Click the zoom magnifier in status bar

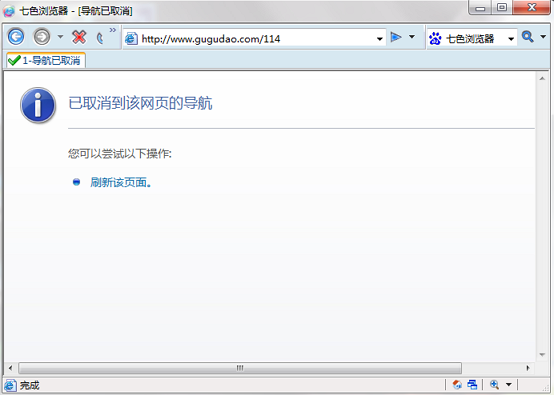495,384
